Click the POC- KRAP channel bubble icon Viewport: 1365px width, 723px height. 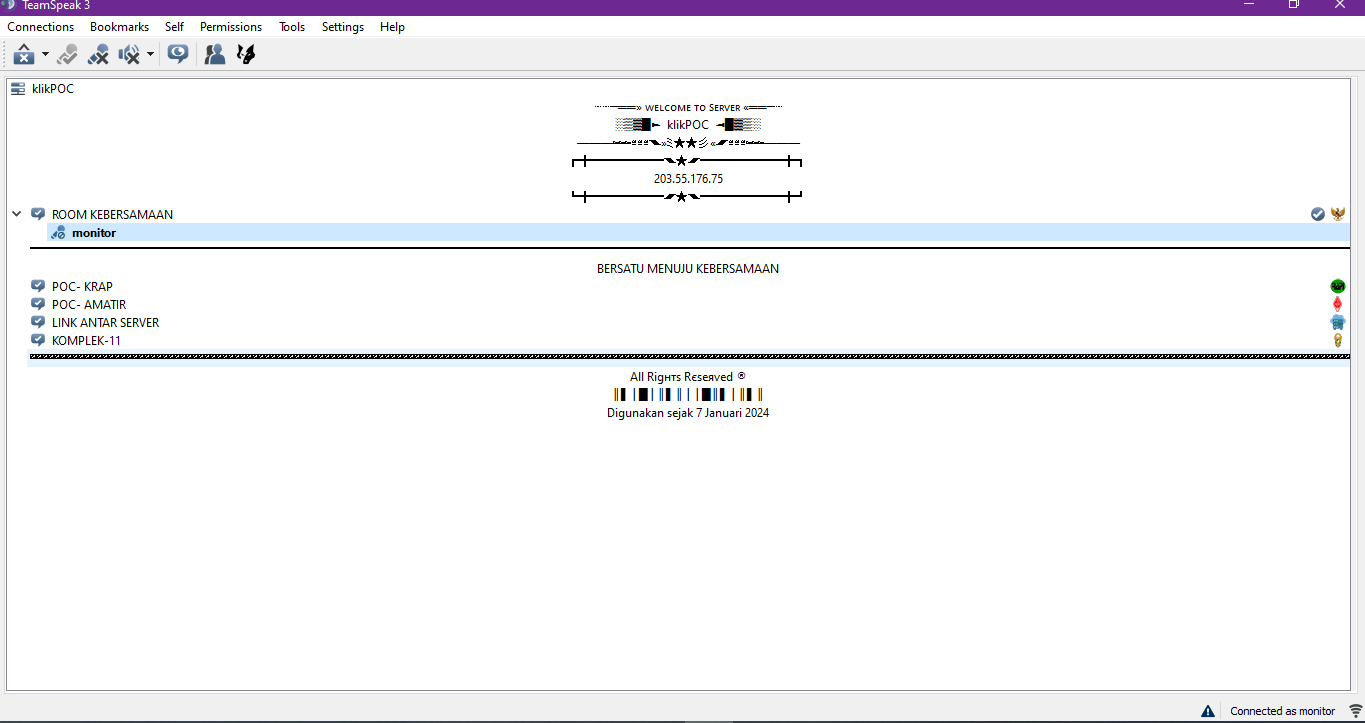[38, 286]
